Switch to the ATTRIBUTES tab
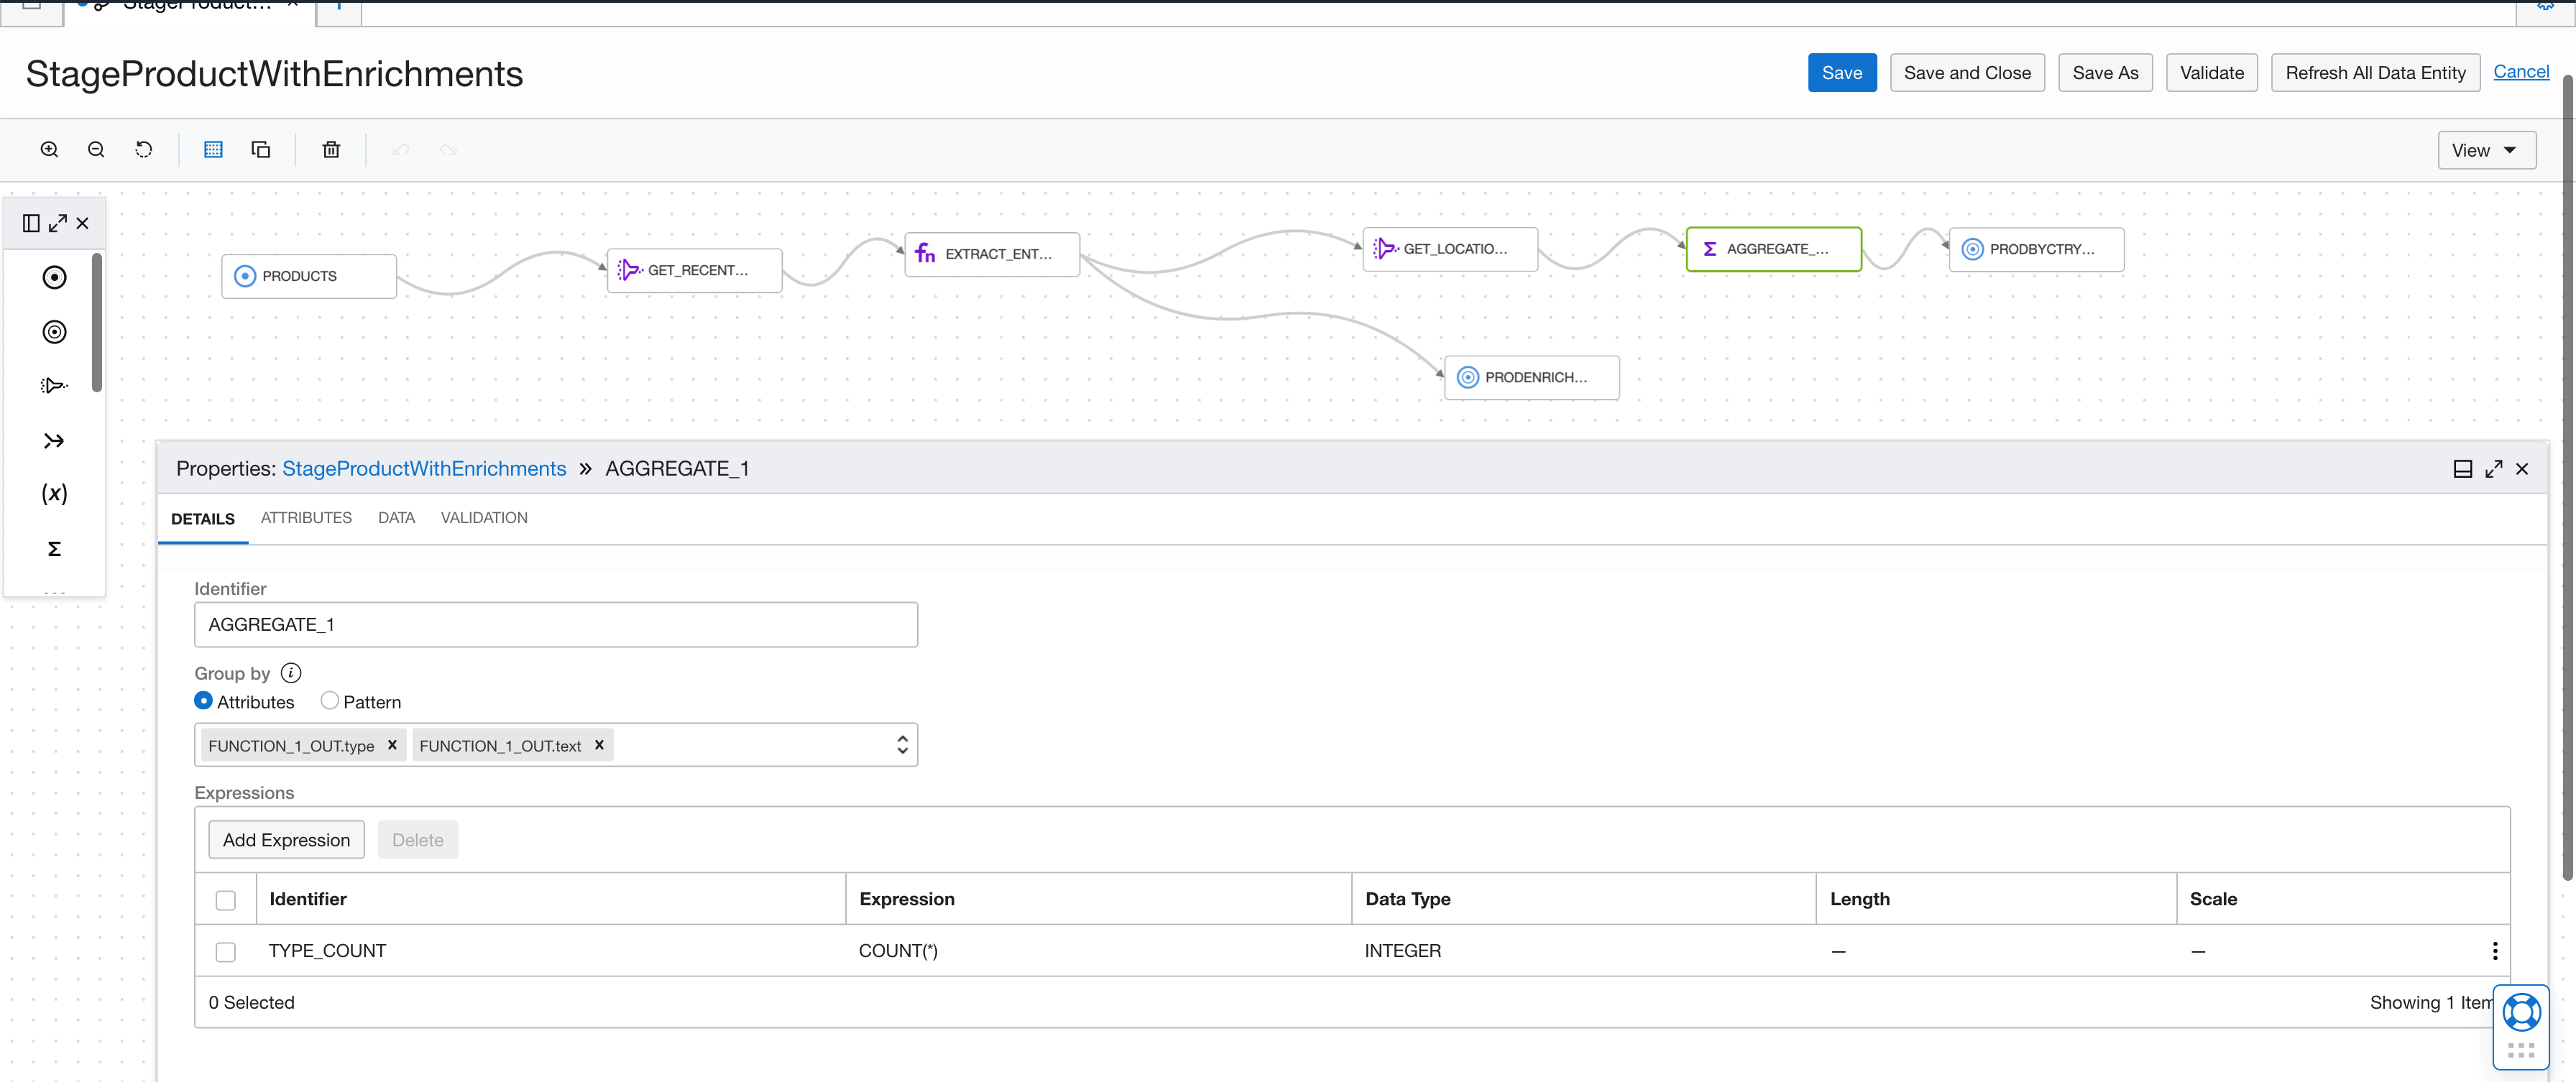The image size is (2576, 1082). [x=306, y=517]
